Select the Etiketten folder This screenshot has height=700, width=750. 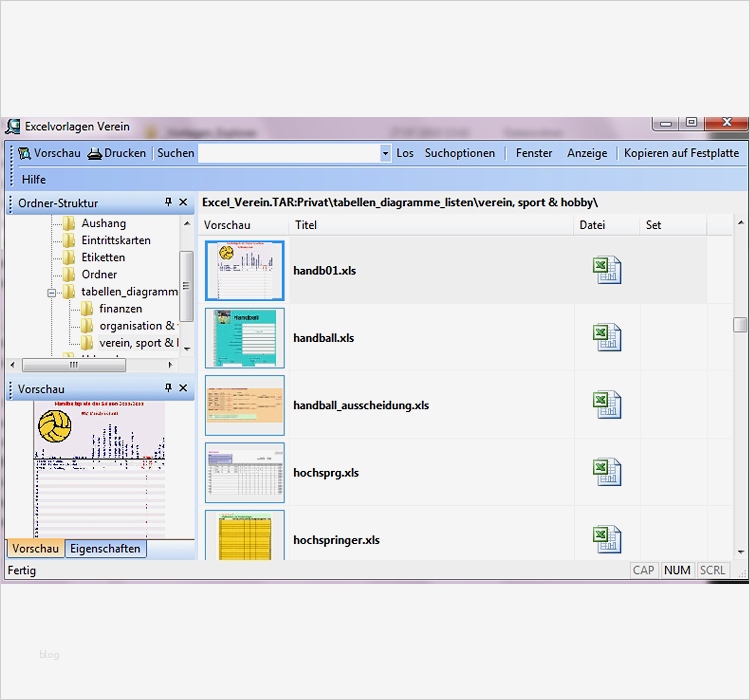pyautogui.click(x=103, y=257)
